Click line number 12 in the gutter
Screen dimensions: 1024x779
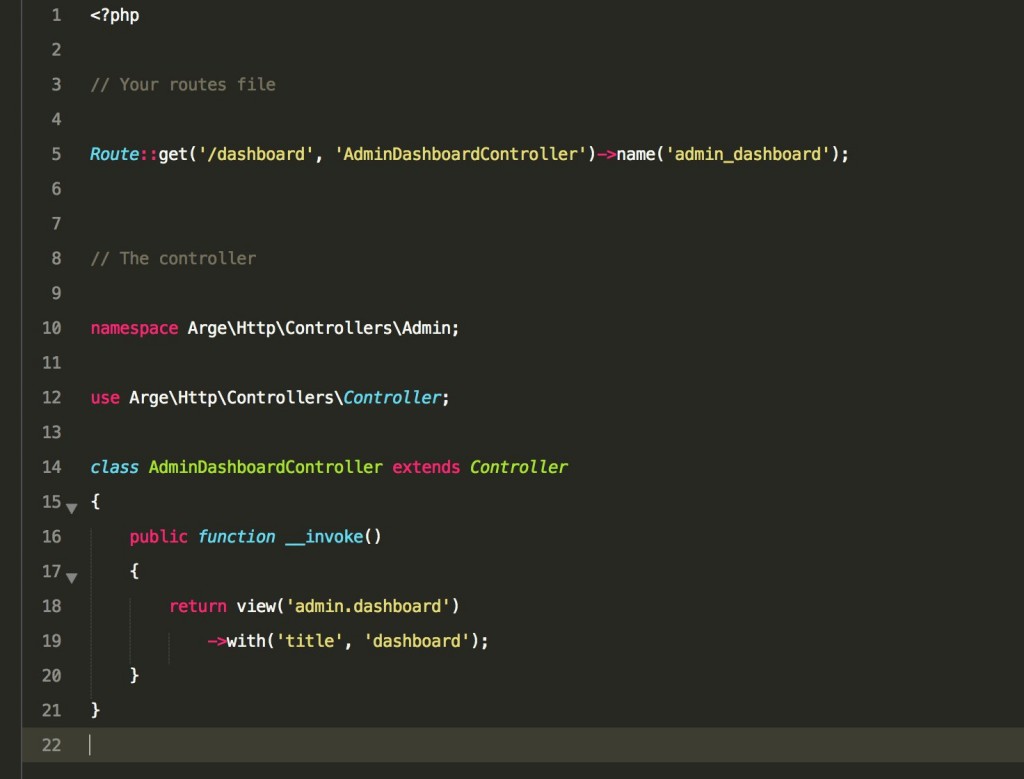click(x=52, y=397)
